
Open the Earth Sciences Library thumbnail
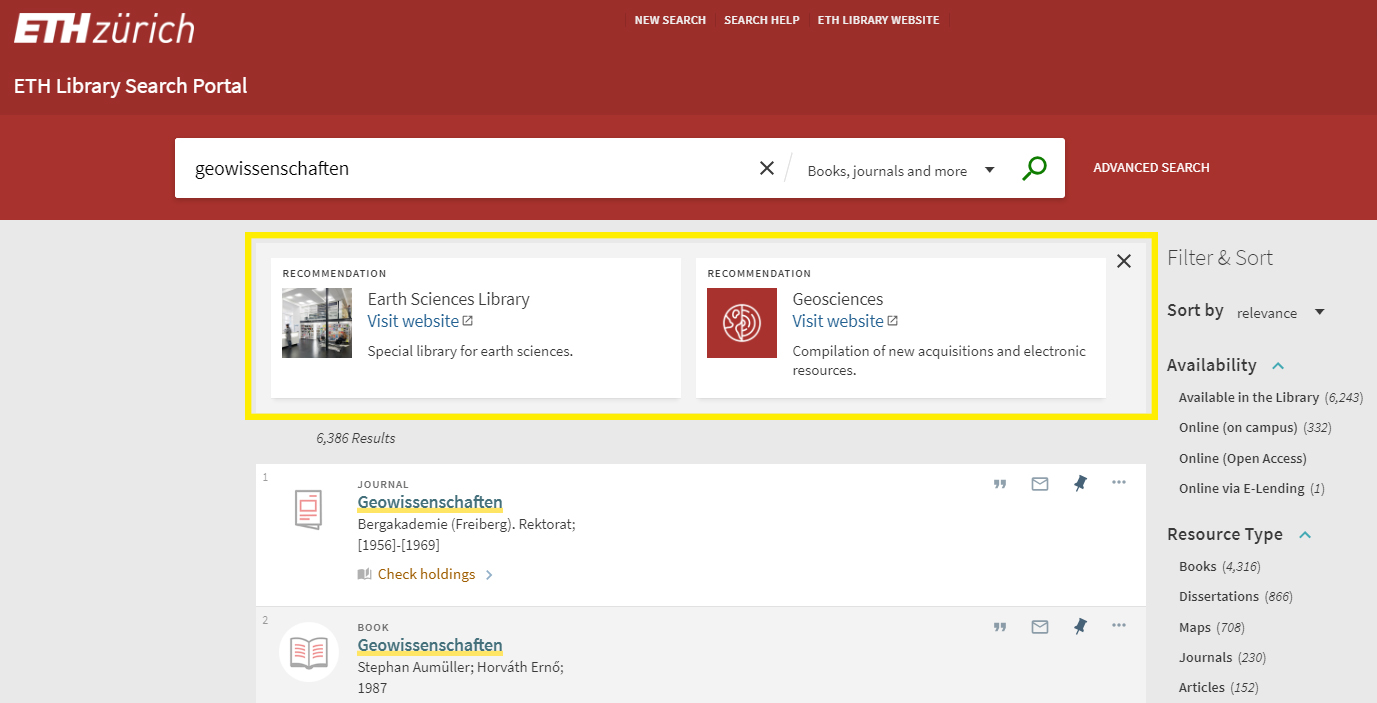(x=317, y=323)
